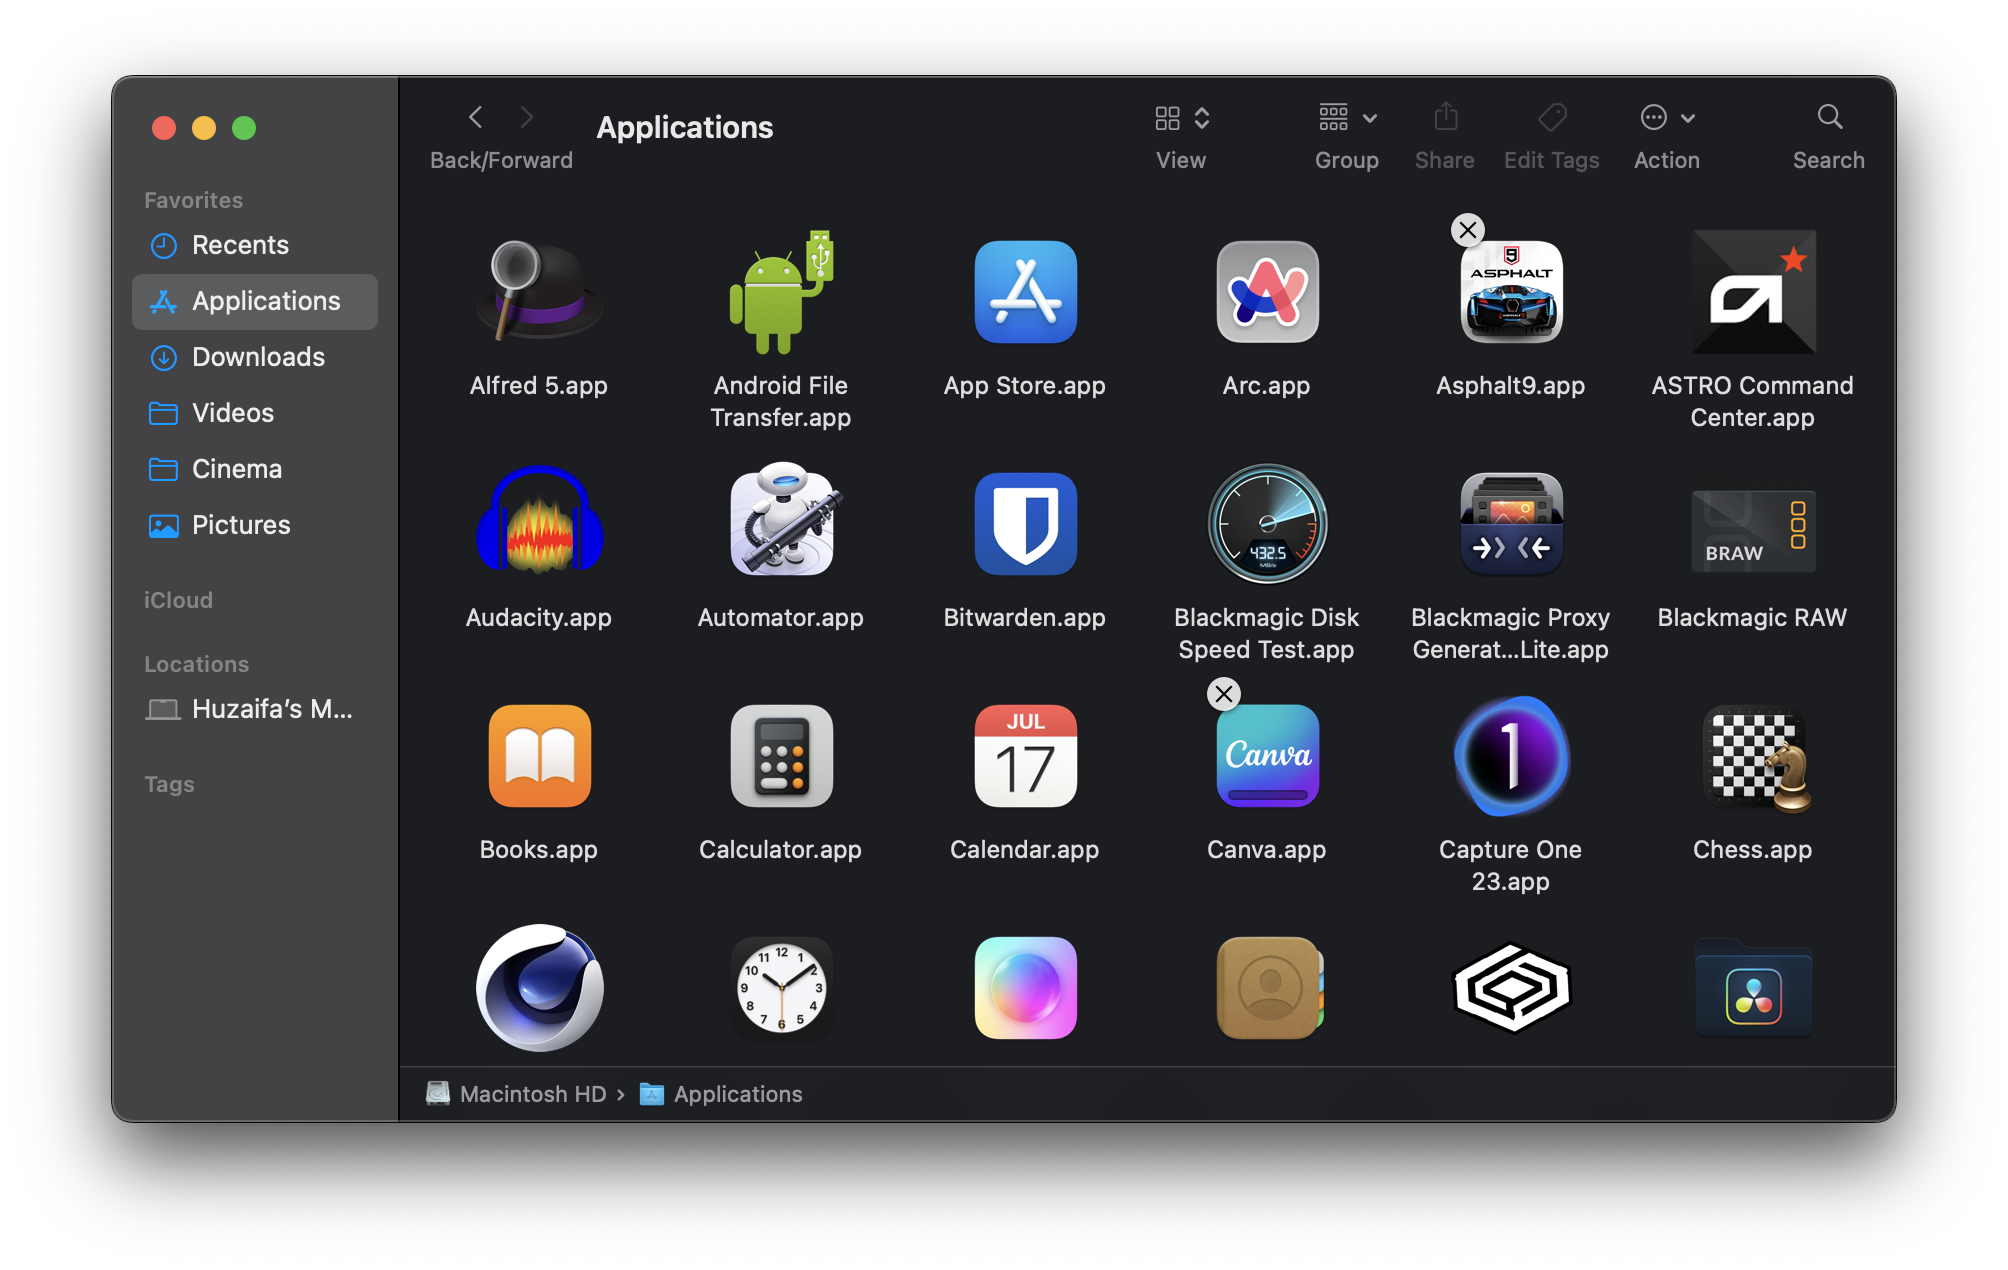Click the Arc browser icon
This screenshot has height=1270, width=2008.
tap(1267, 293)
